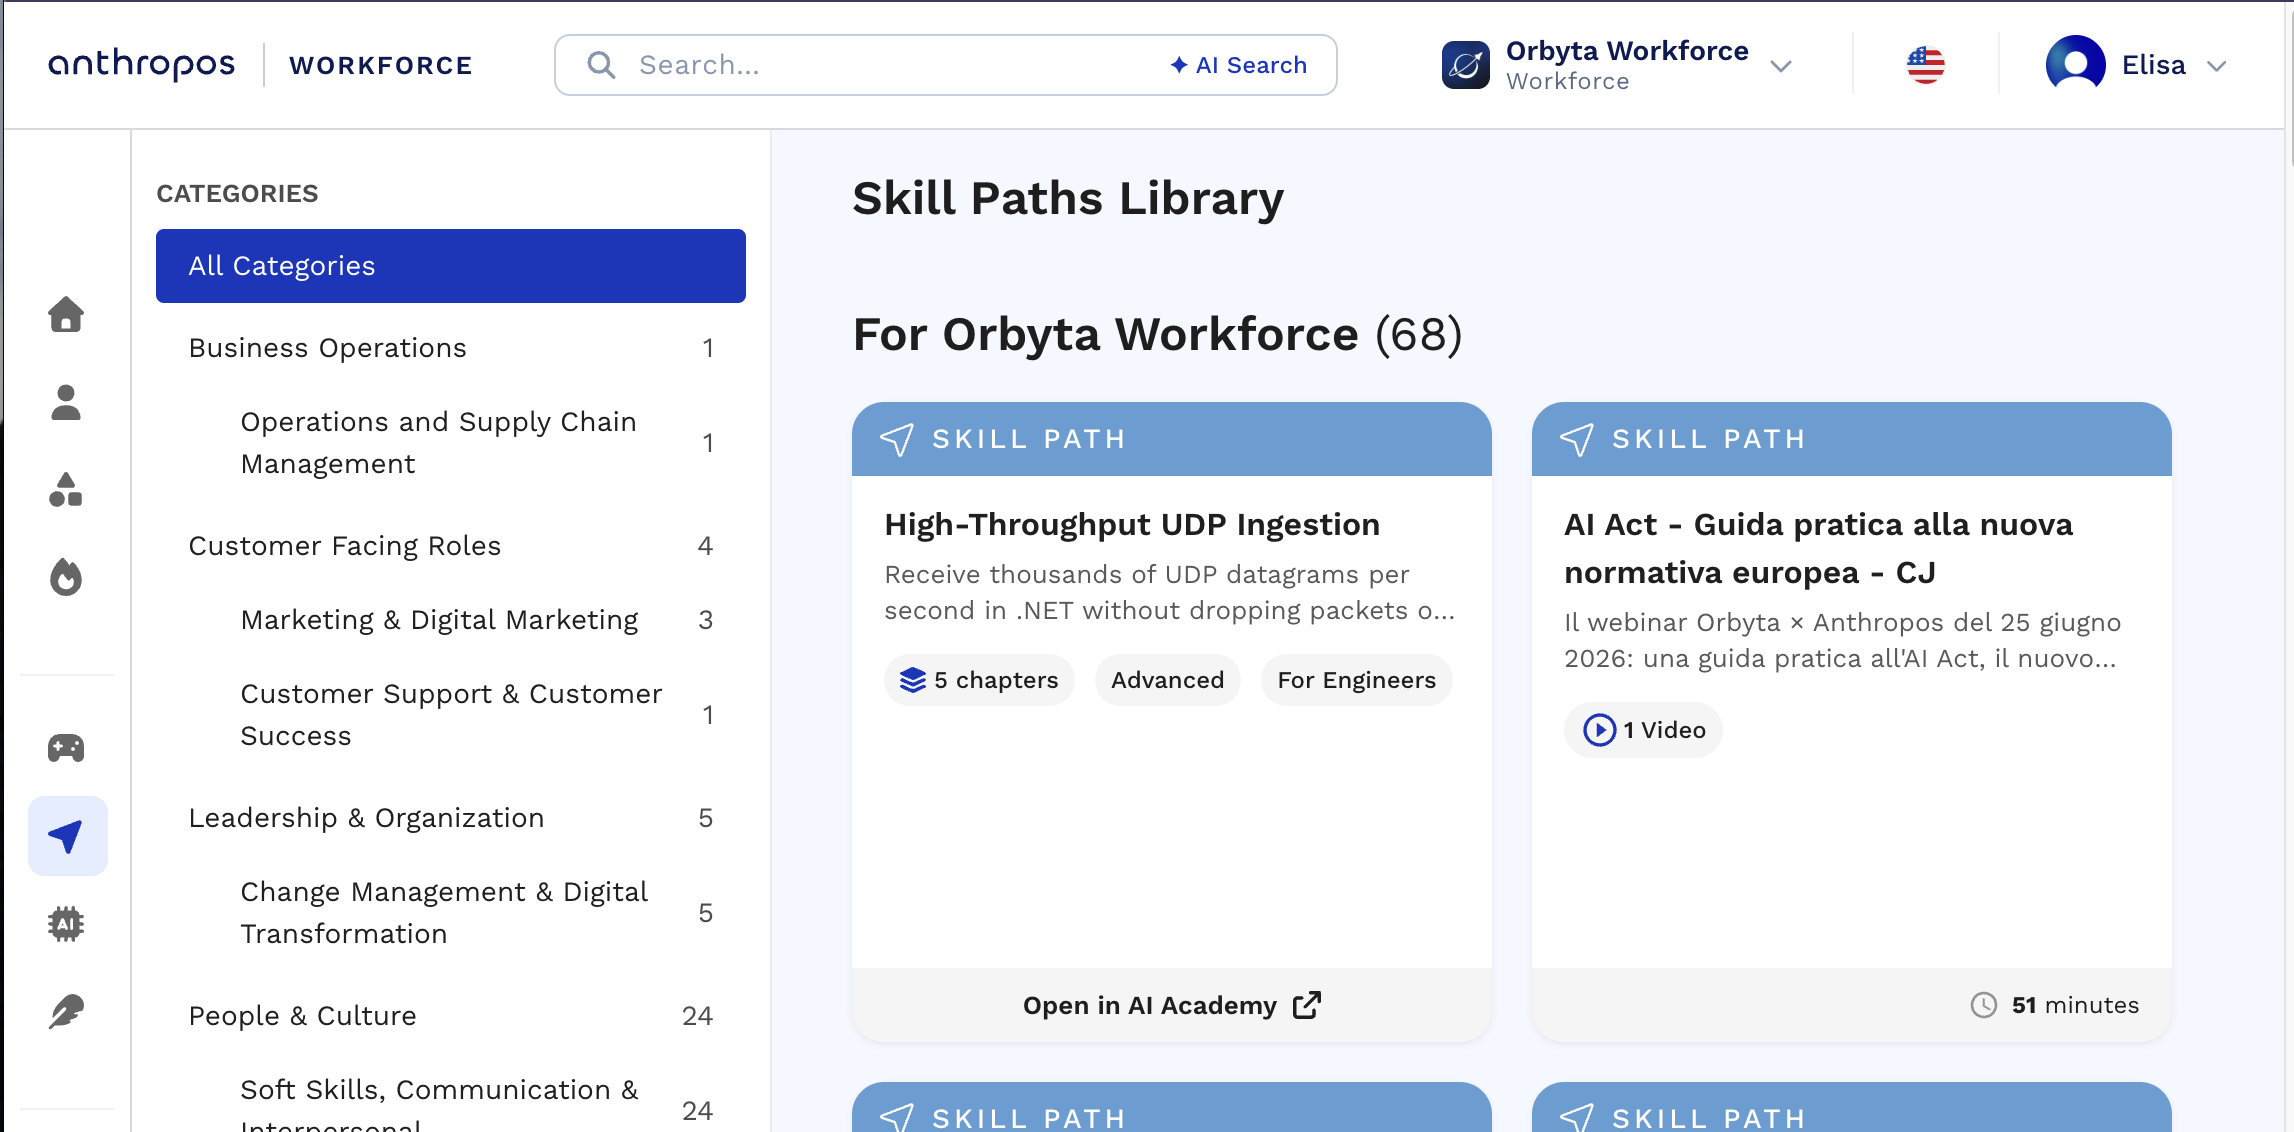Select All Categories filter

[x=451, y=266]
